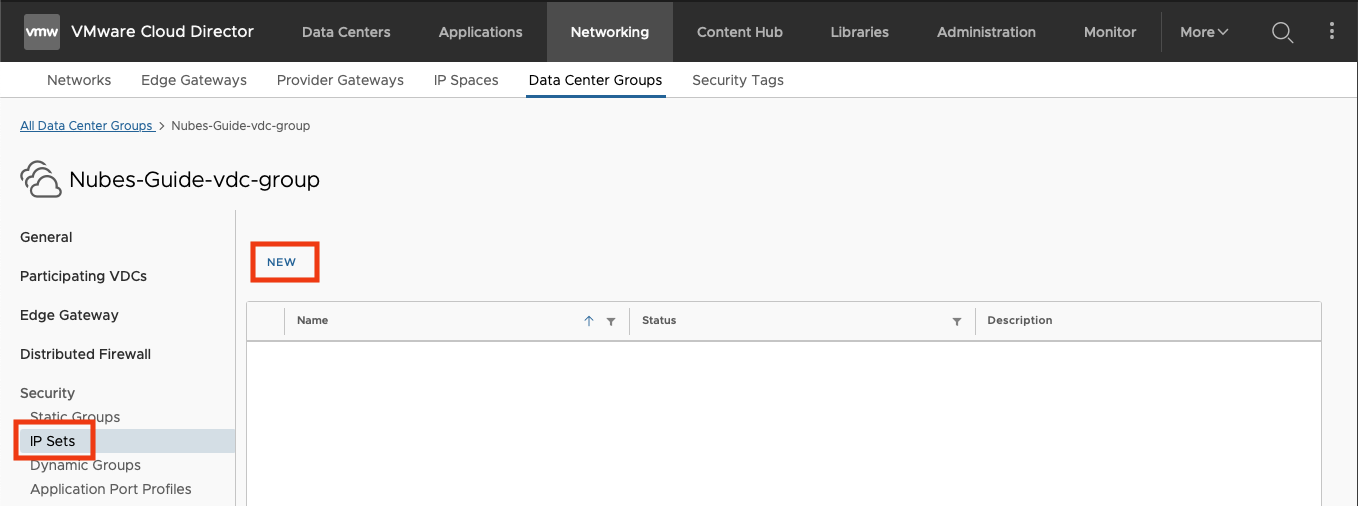Switch to the Edge Gateways tab
The image size is (1358, 506).
[x=194, y=80]
